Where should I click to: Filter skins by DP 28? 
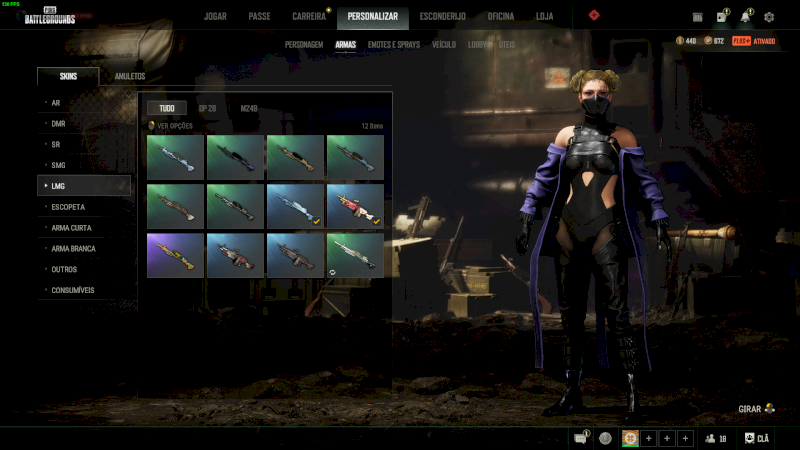(207, 108)
